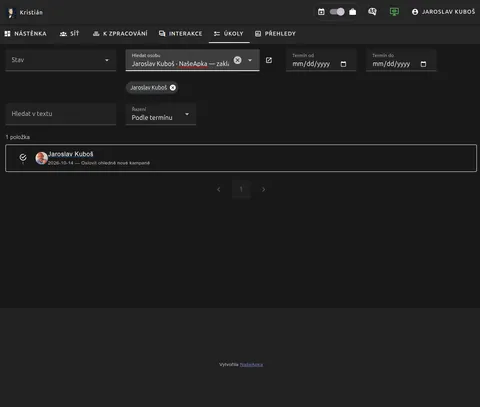Click the briefcase icon beside the mode switch
480x407 pixels.
tap(353, 12)
